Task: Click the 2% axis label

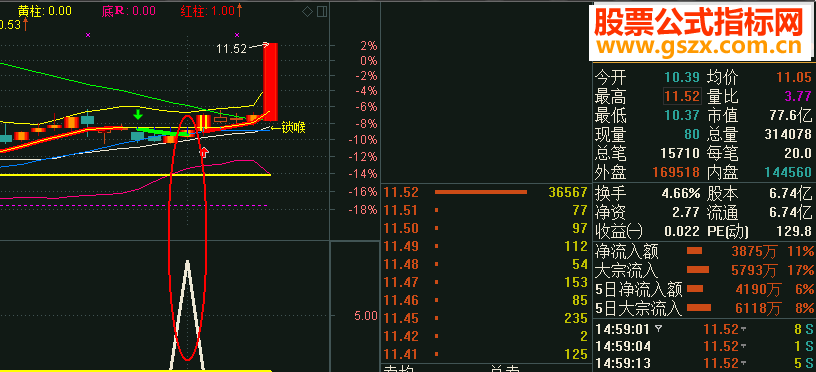Action: click(x=368, y=46)
